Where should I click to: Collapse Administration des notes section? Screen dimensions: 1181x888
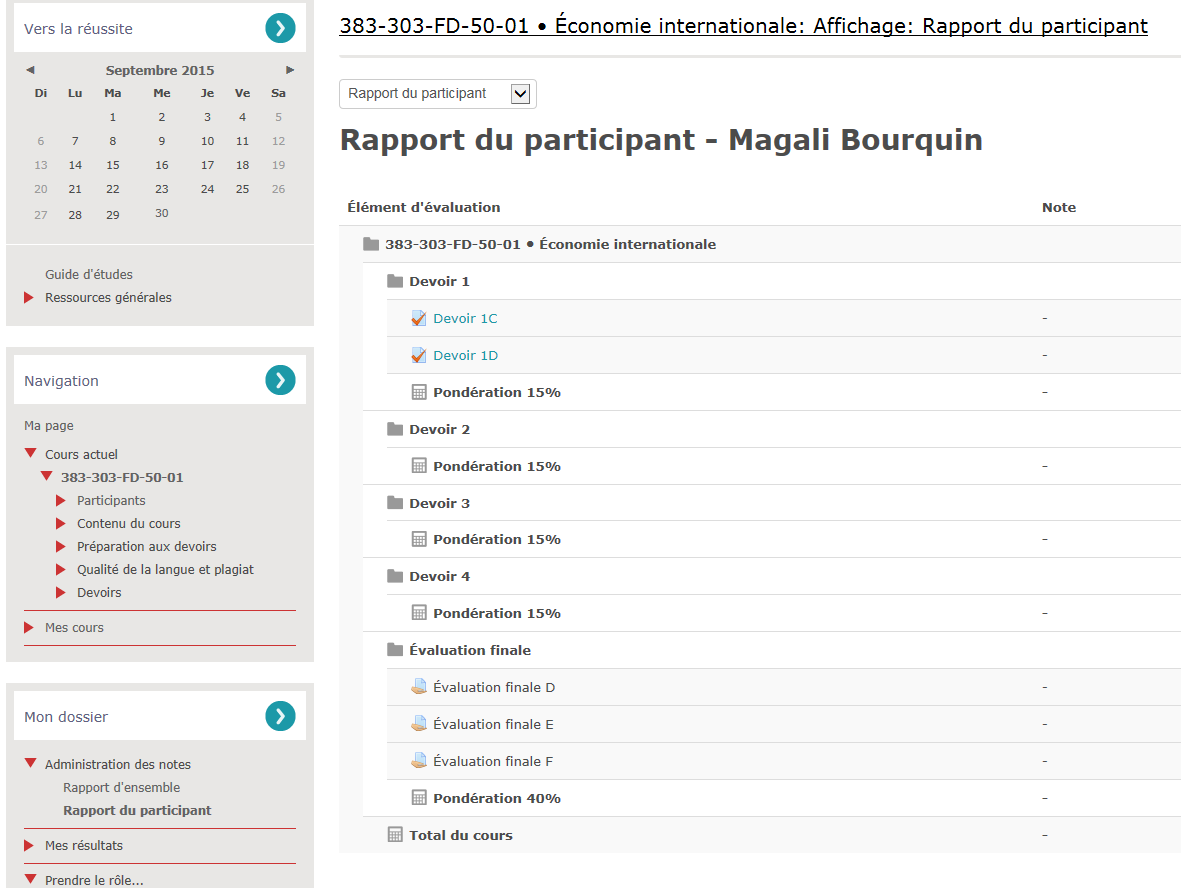(31, 764)
